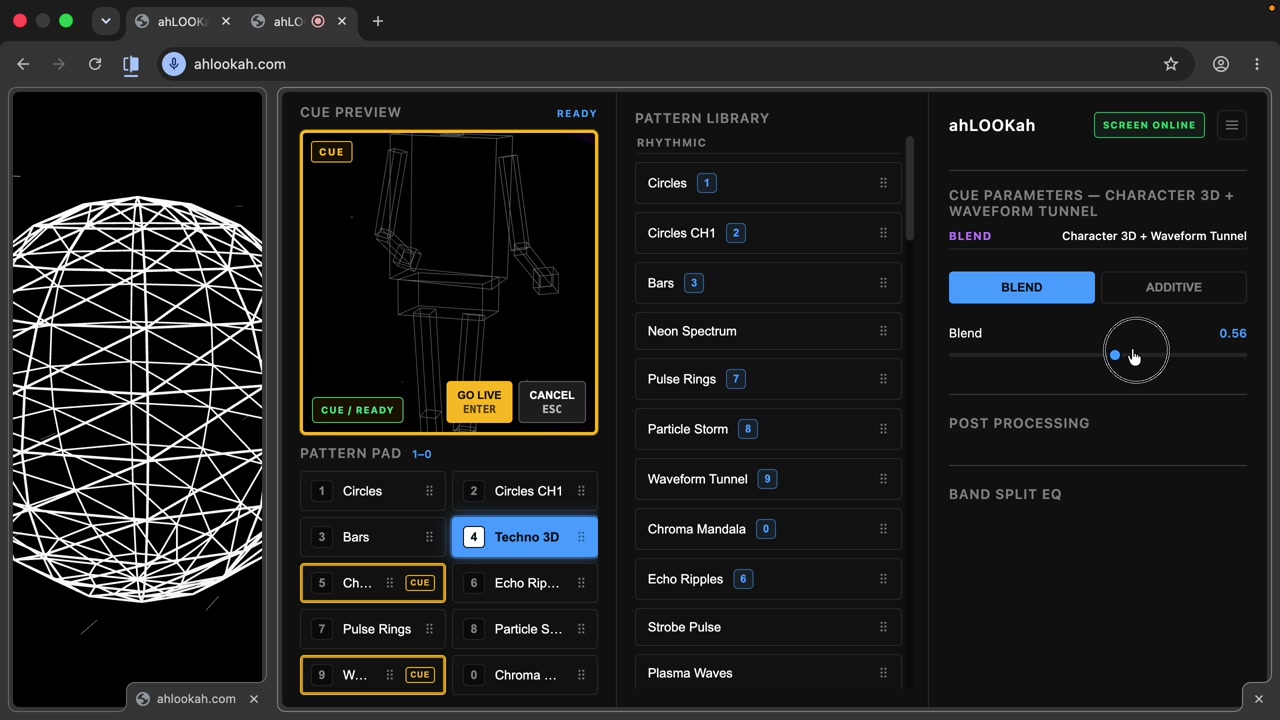Click drag handle on pad 8 Particle S
This screenshot has height=720, width=1280.
[x=581, y=629]
